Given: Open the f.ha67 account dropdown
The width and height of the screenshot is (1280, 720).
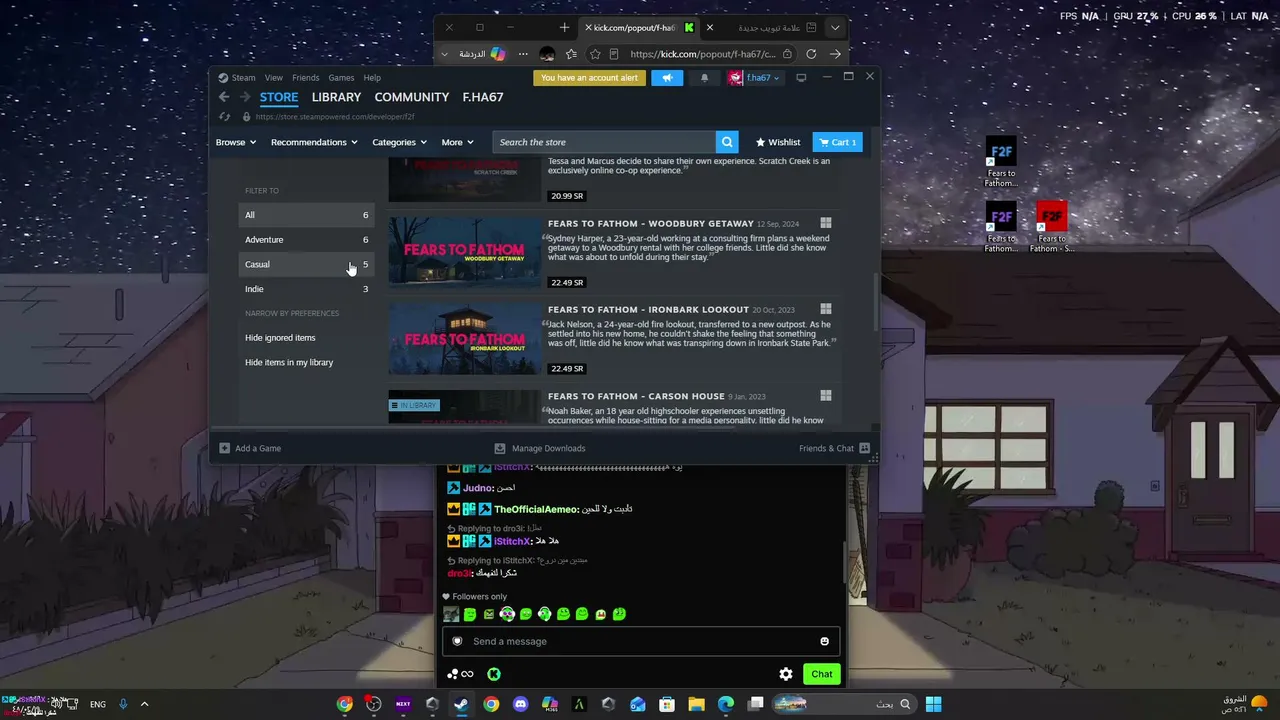Looking at the screenshot, I should point(754,78).
